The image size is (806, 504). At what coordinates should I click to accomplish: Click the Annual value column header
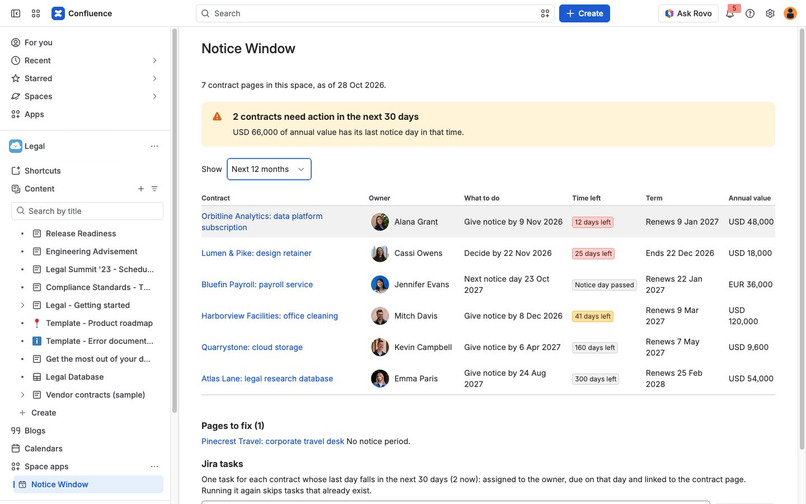(x=749, y=198)
